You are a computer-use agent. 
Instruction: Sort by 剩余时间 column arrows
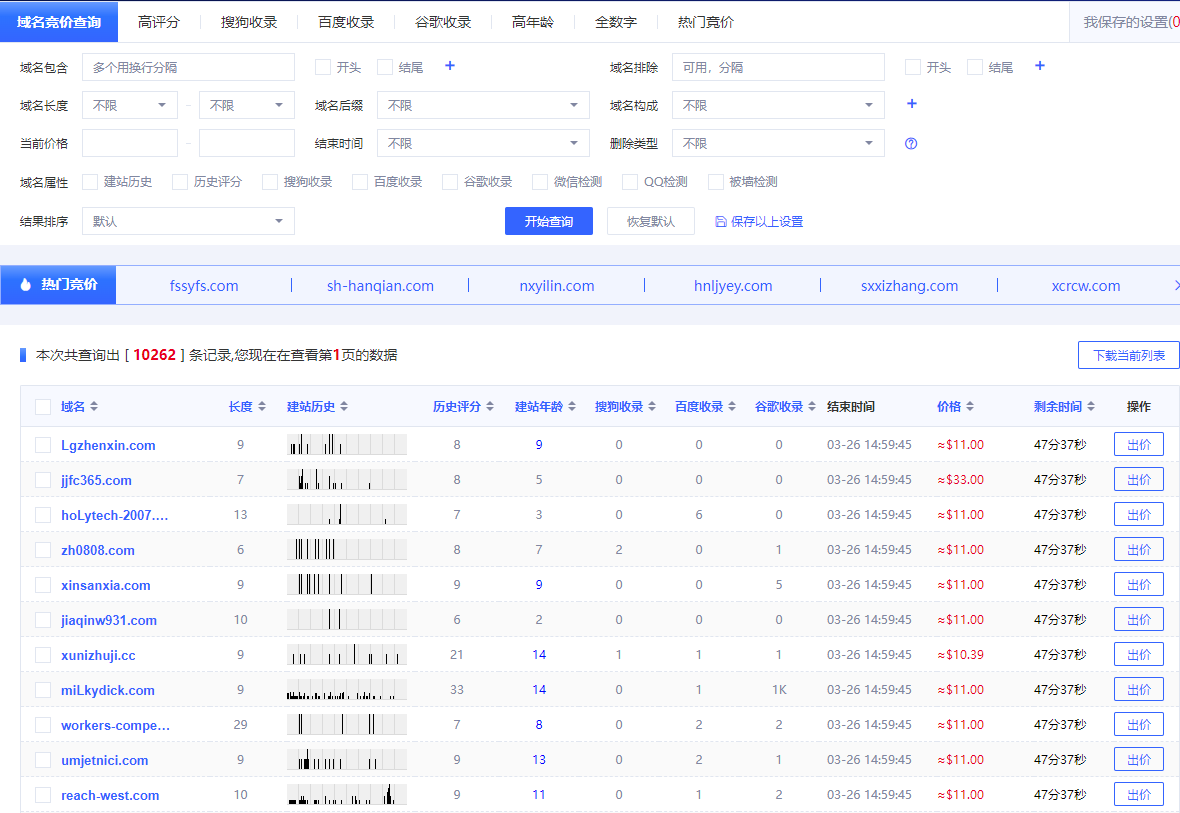[x=1091, y=406]
